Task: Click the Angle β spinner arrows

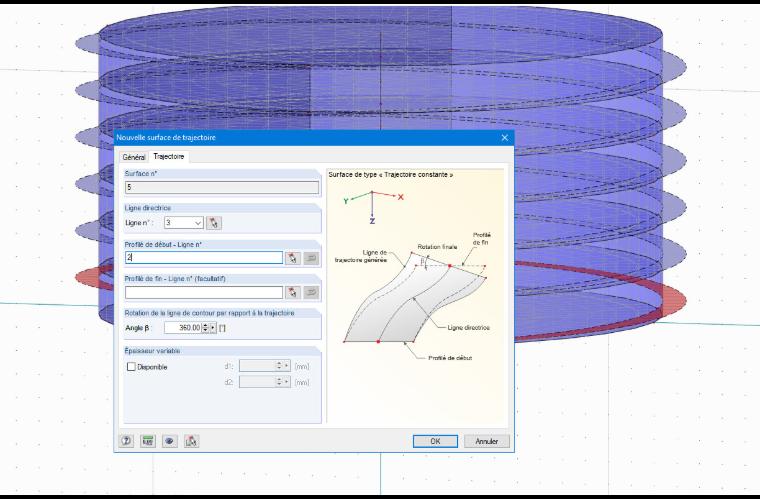Action: pos(206,328)
